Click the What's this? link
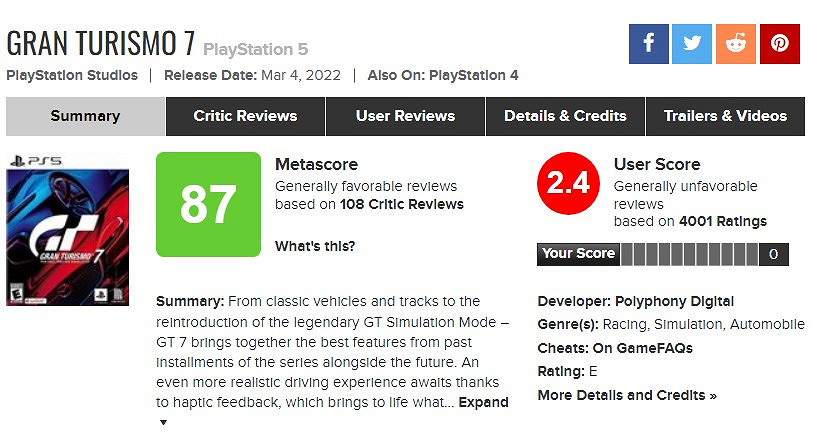The image size is (817, 436). tap(315, 246)
